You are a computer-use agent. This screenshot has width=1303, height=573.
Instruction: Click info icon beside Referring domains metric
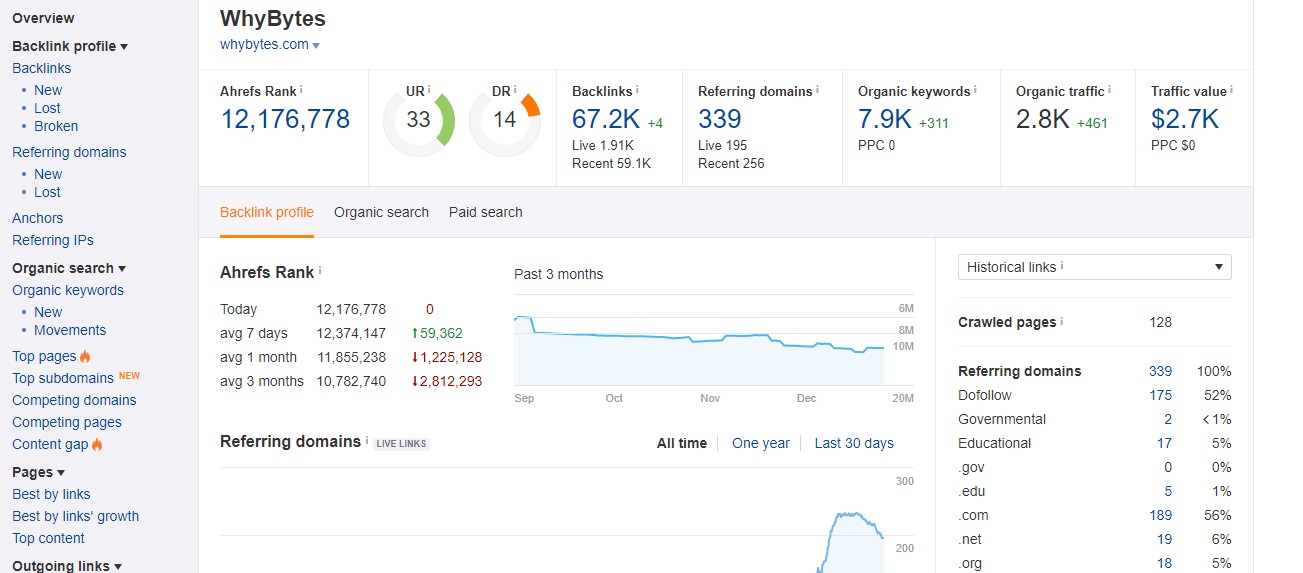coord(817,89)
